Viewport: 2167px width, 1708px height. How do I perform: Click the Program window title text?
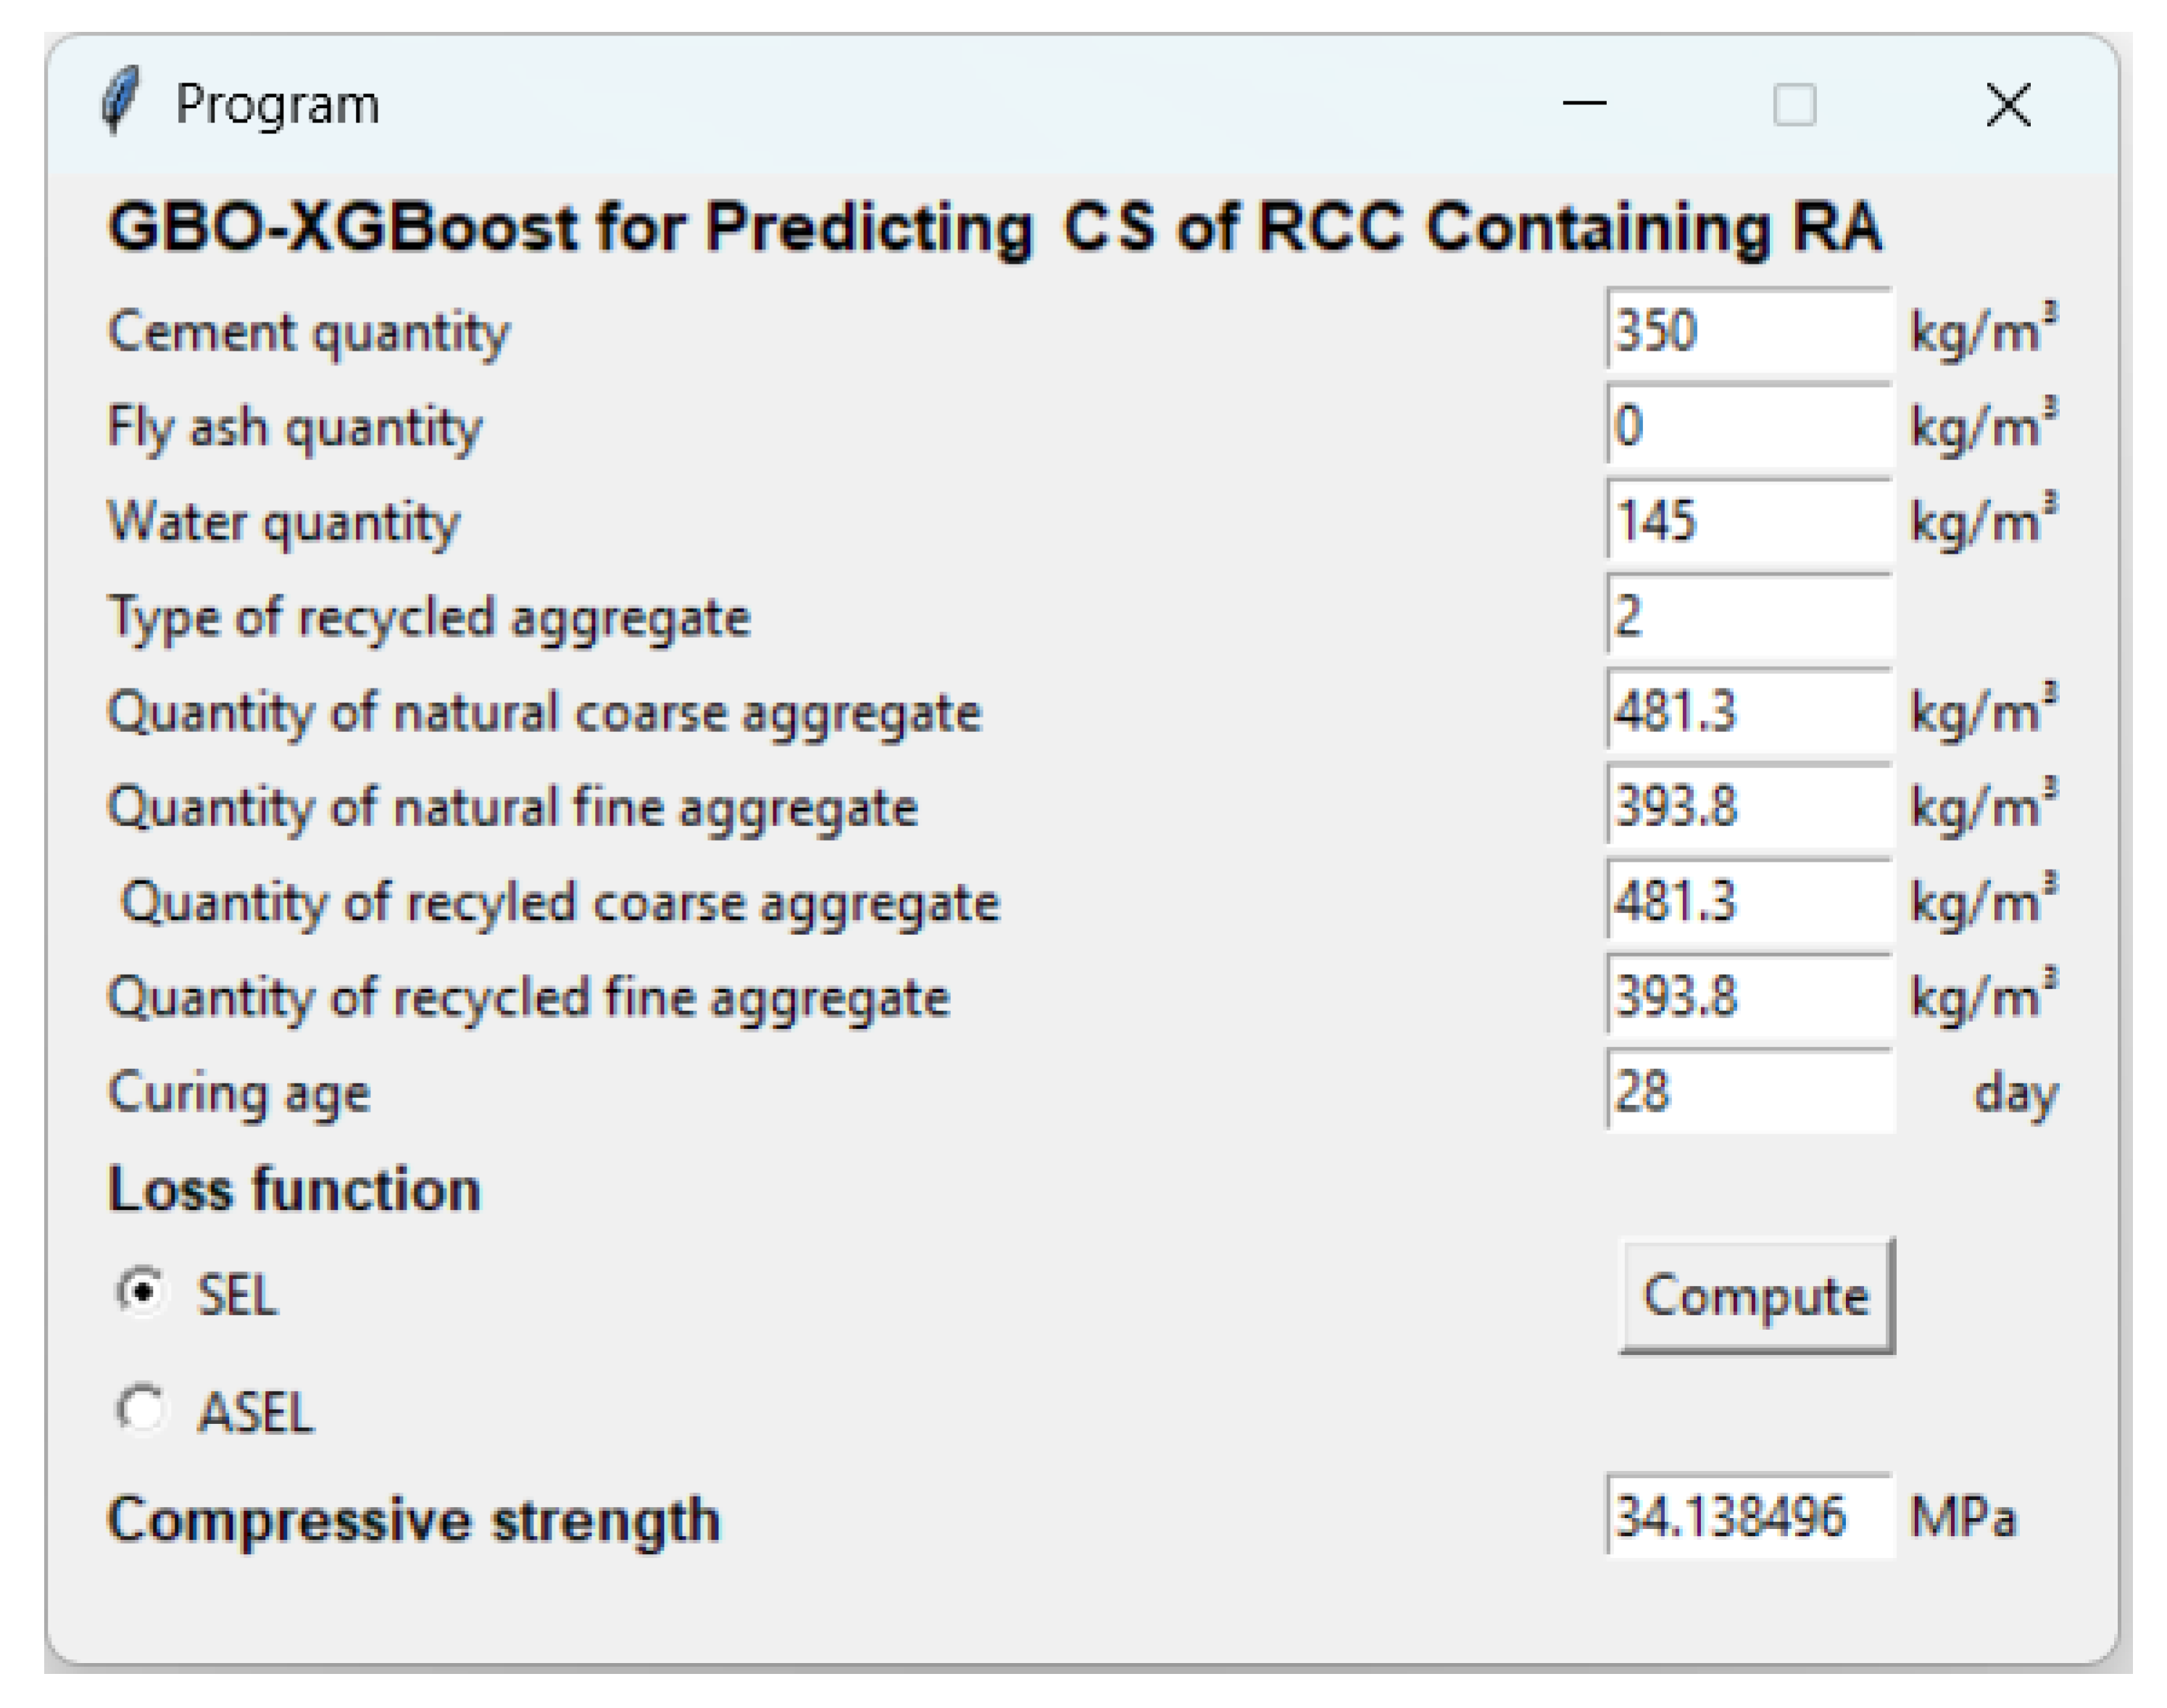pyautogui.click(x=277, y=104)
